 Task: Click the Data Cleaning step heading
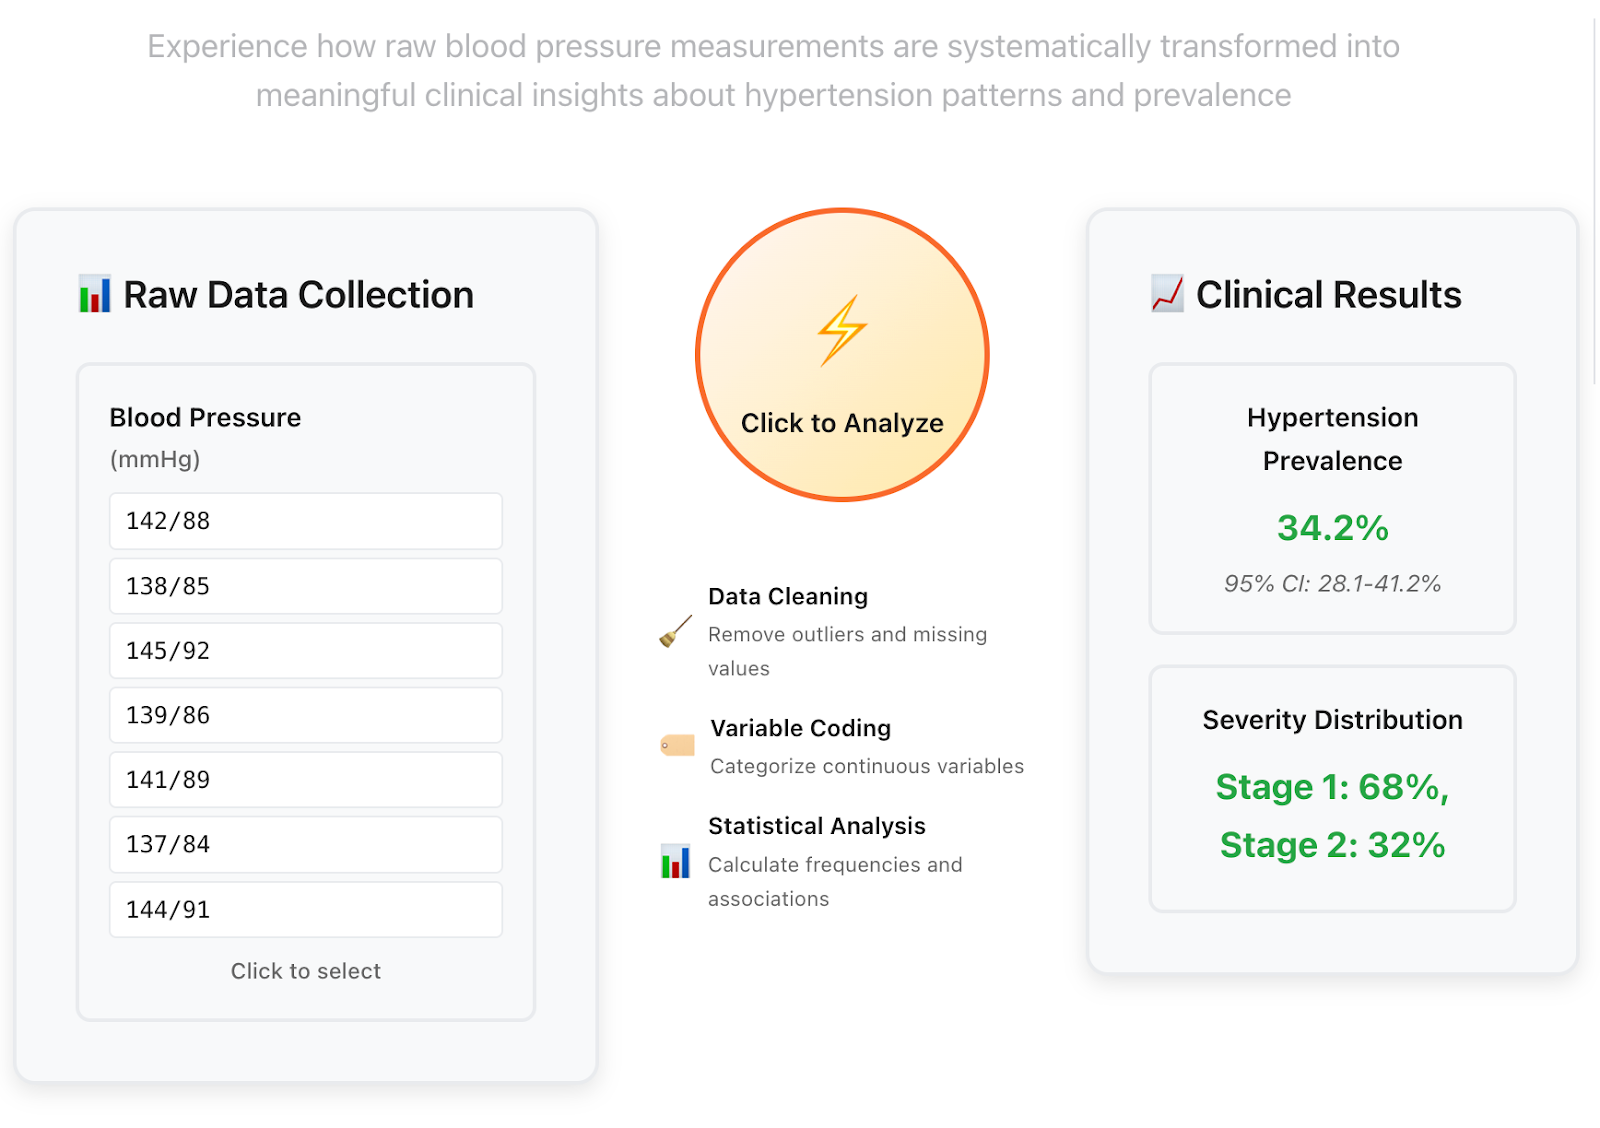pos(788,596)
